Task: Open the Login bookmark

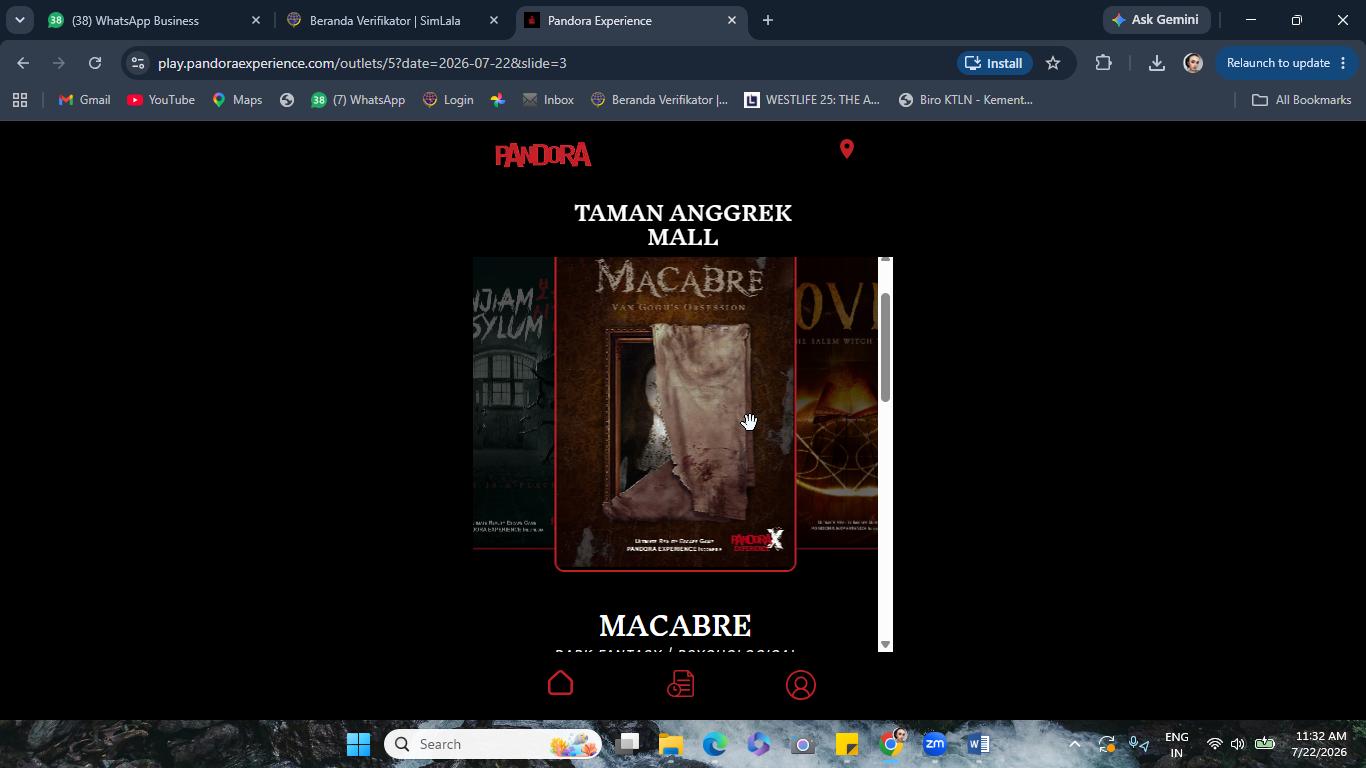Action: [x=448, y=100]
